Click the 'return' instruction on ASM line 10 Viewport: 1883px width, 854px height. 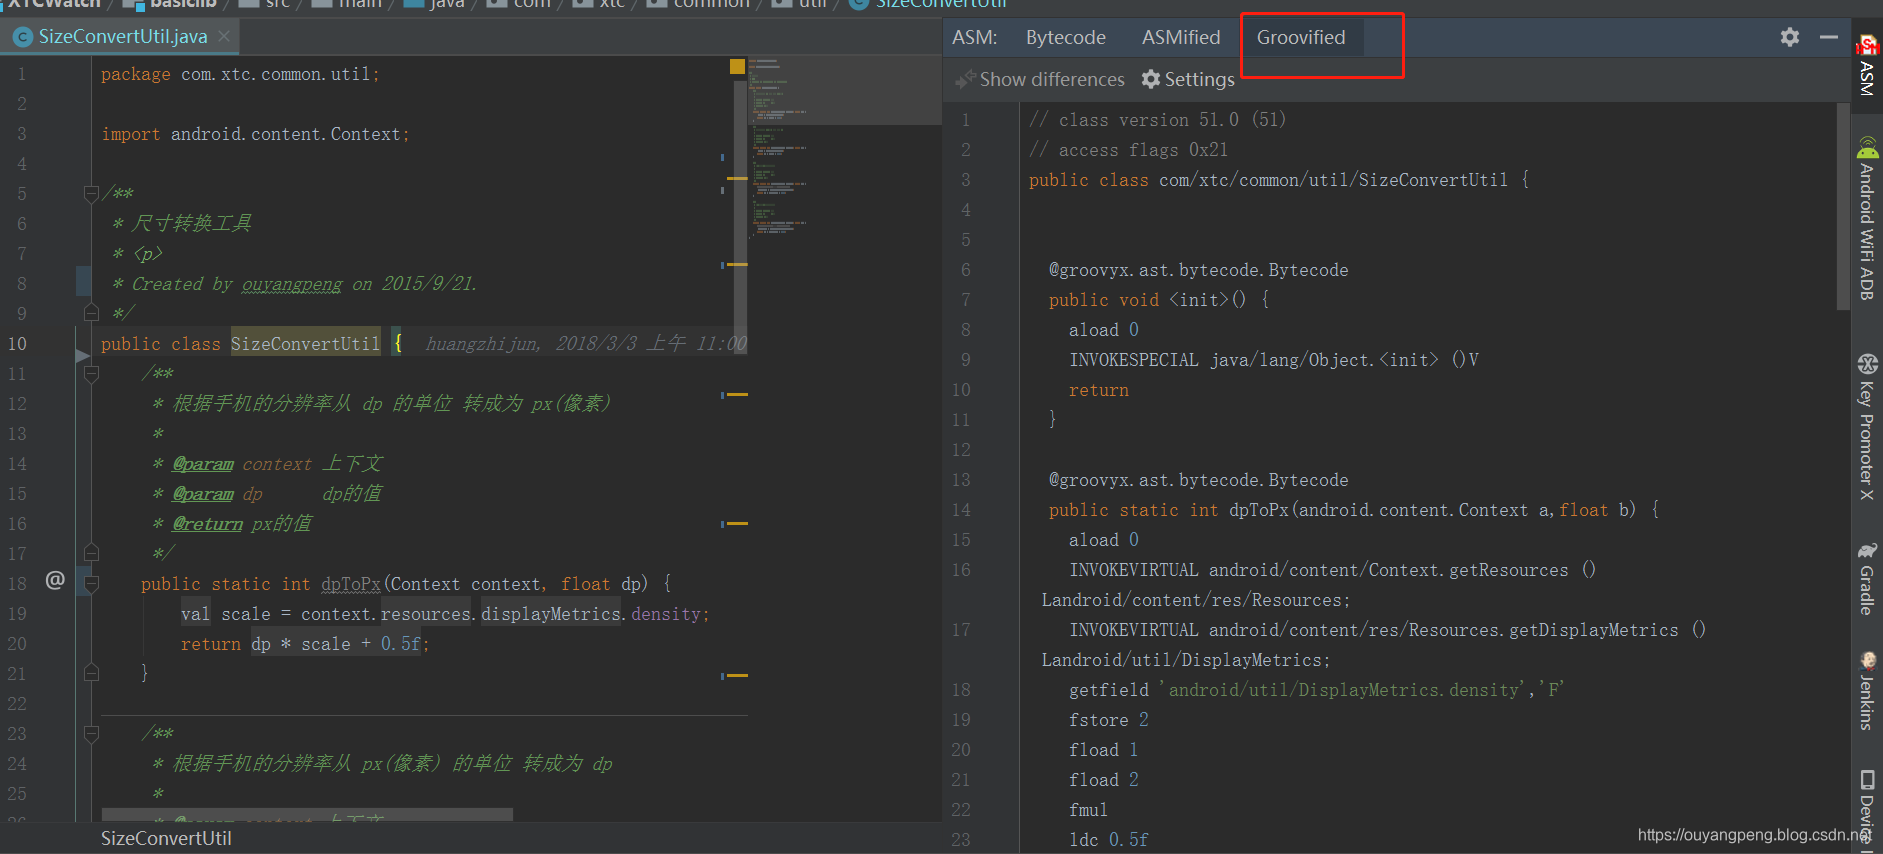pos(1099,390)
